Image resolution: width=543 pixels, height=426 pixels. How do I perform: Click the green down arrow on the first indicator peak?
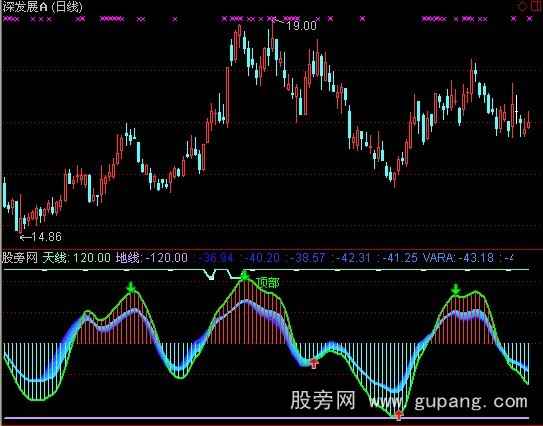point(131,287)
